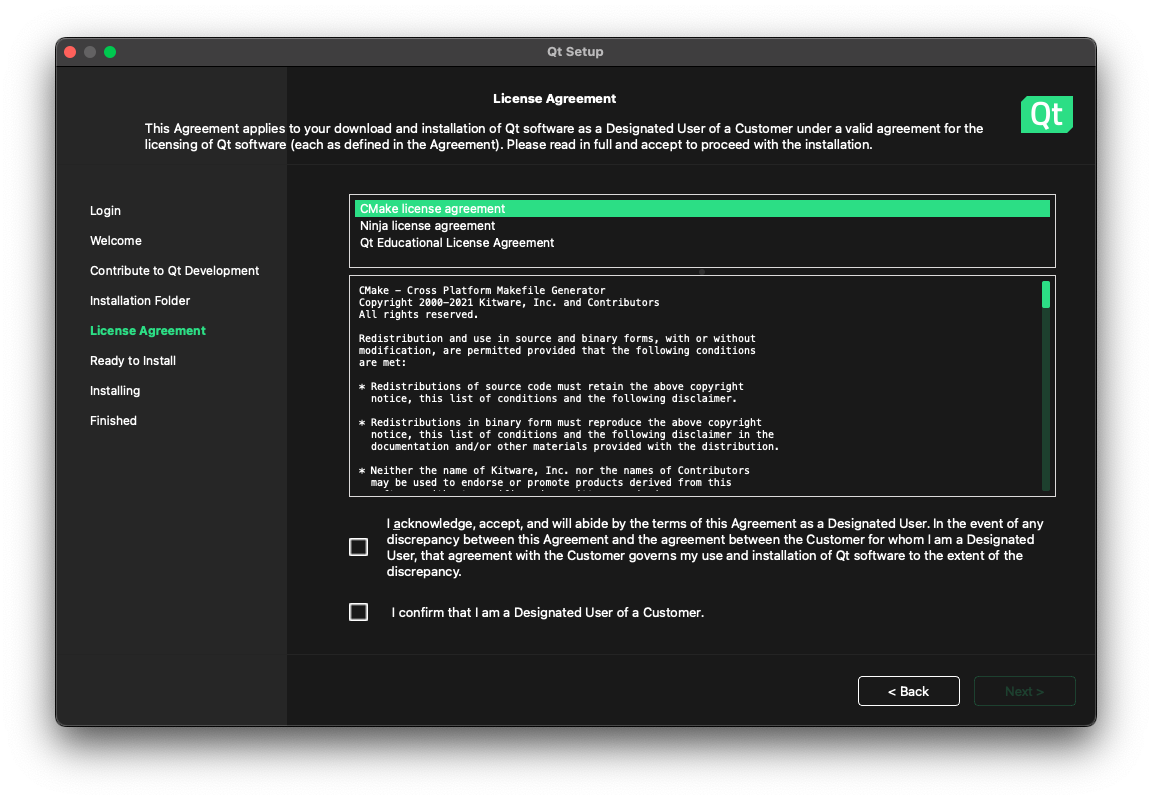This screenshot has height=800, width=1152.
Task: Click Ready to Install step
Action: tap(133, 361)
